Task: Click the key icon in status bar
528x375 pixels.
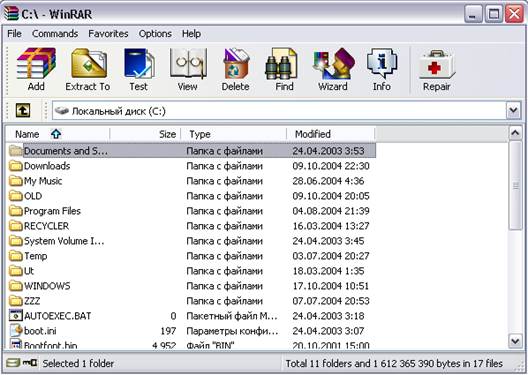Action: point(30,363)
